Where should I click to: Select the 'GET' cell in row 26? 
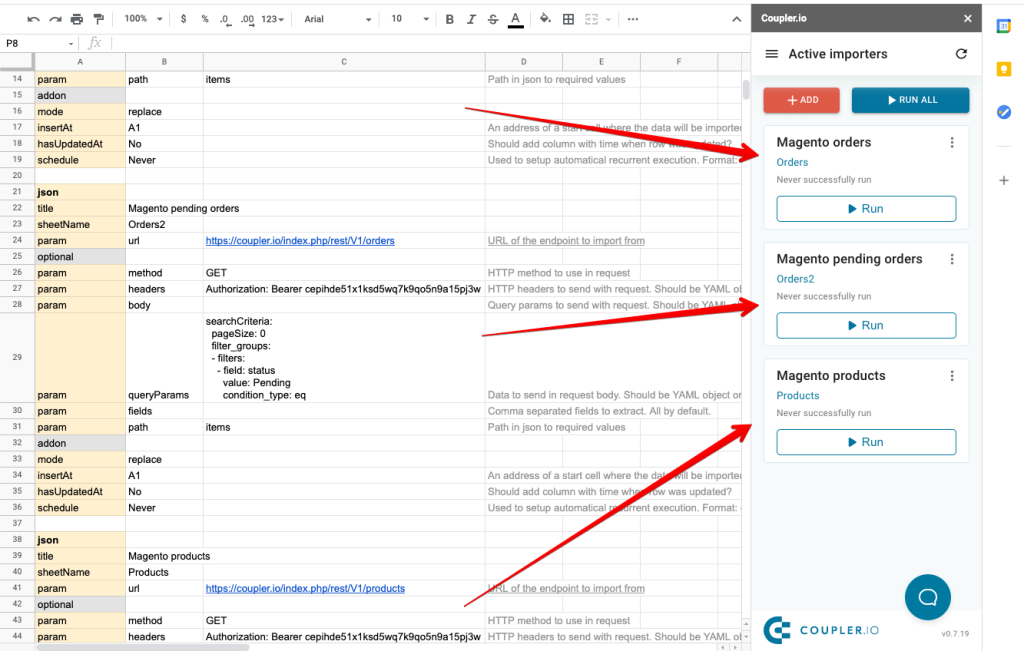click(344, 273)
